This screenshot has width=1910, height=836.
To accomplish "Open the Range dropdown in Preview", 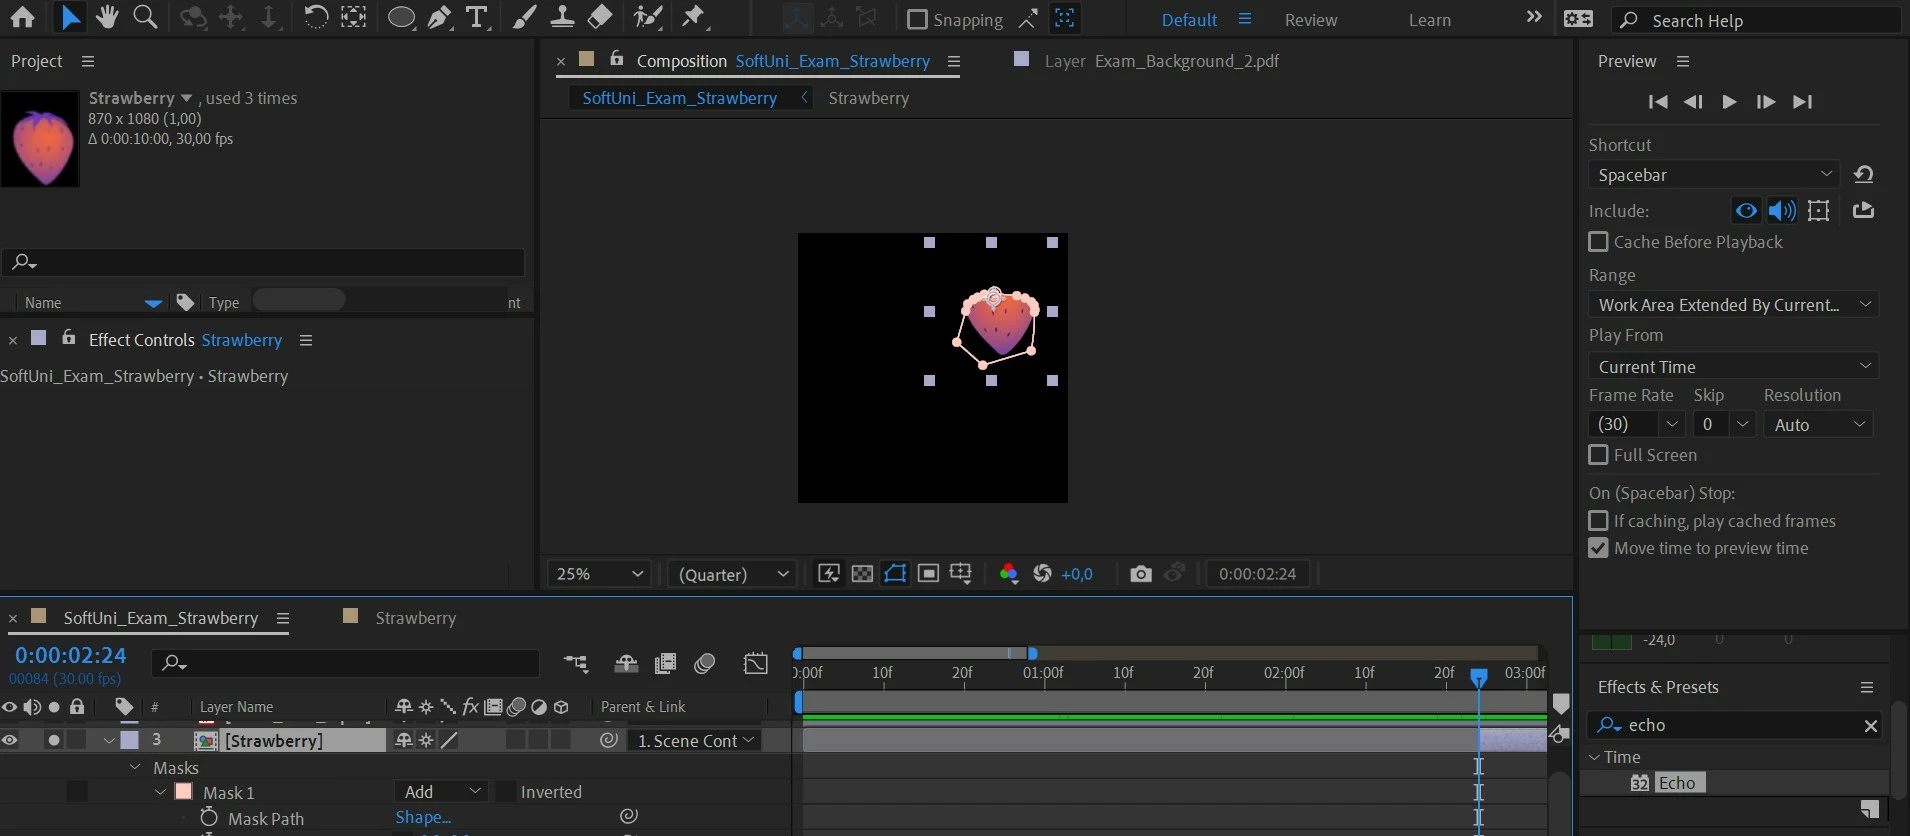I will 1733,304.
